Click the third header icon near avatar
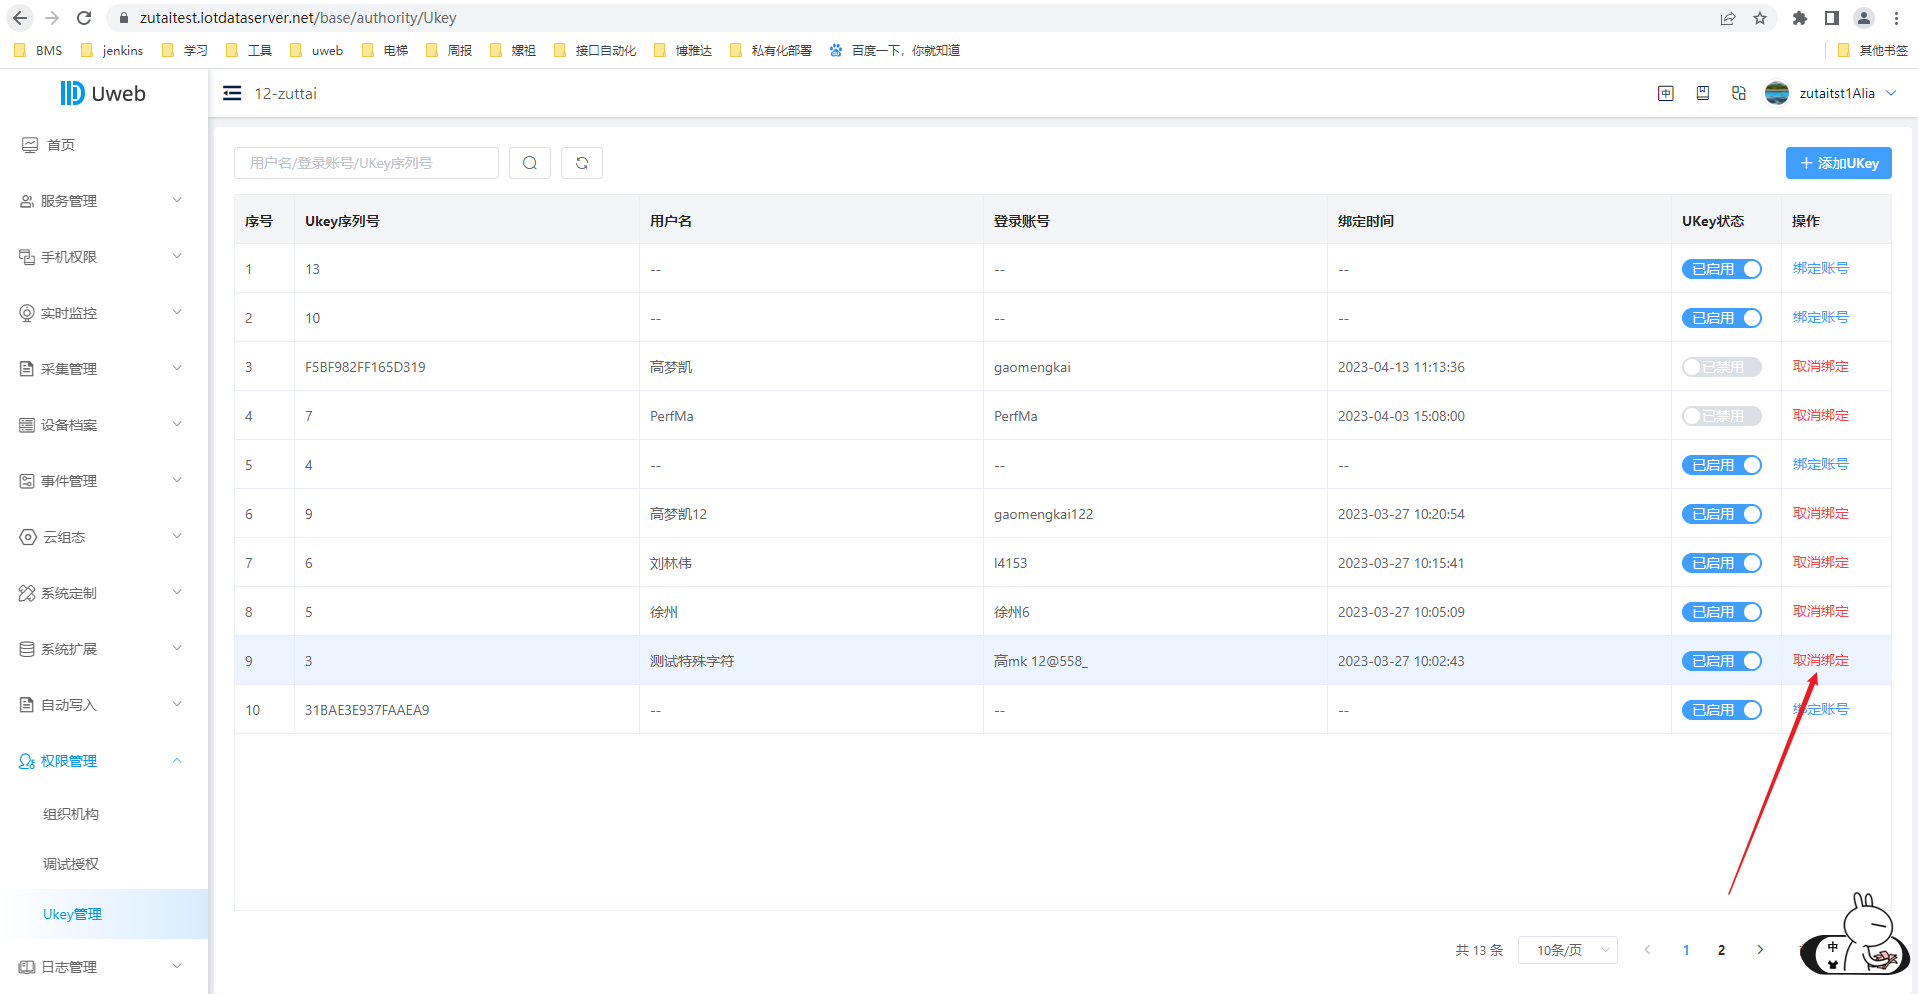This screenshot has height=994, width=1918. pyautogui.click(x=1739, y=93)
